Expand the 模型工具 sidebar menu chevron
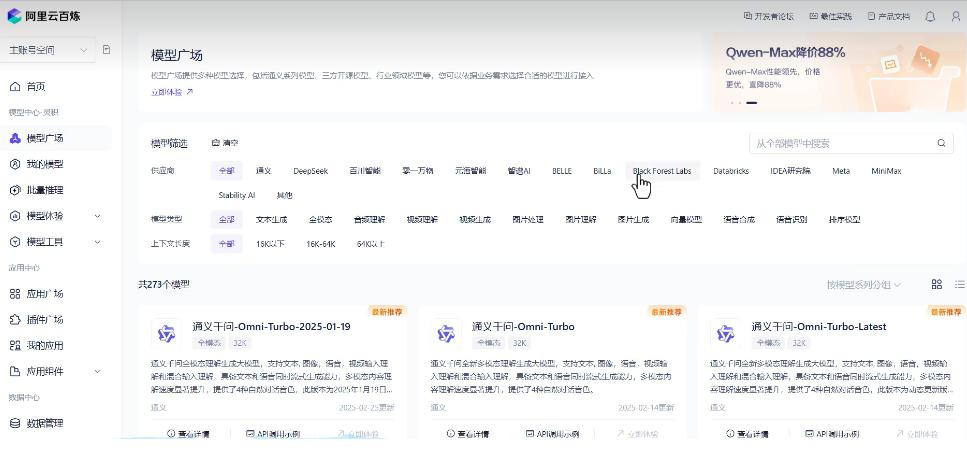Screen dimensions: 967x461 pyautogui.click(x=97, y=242)
